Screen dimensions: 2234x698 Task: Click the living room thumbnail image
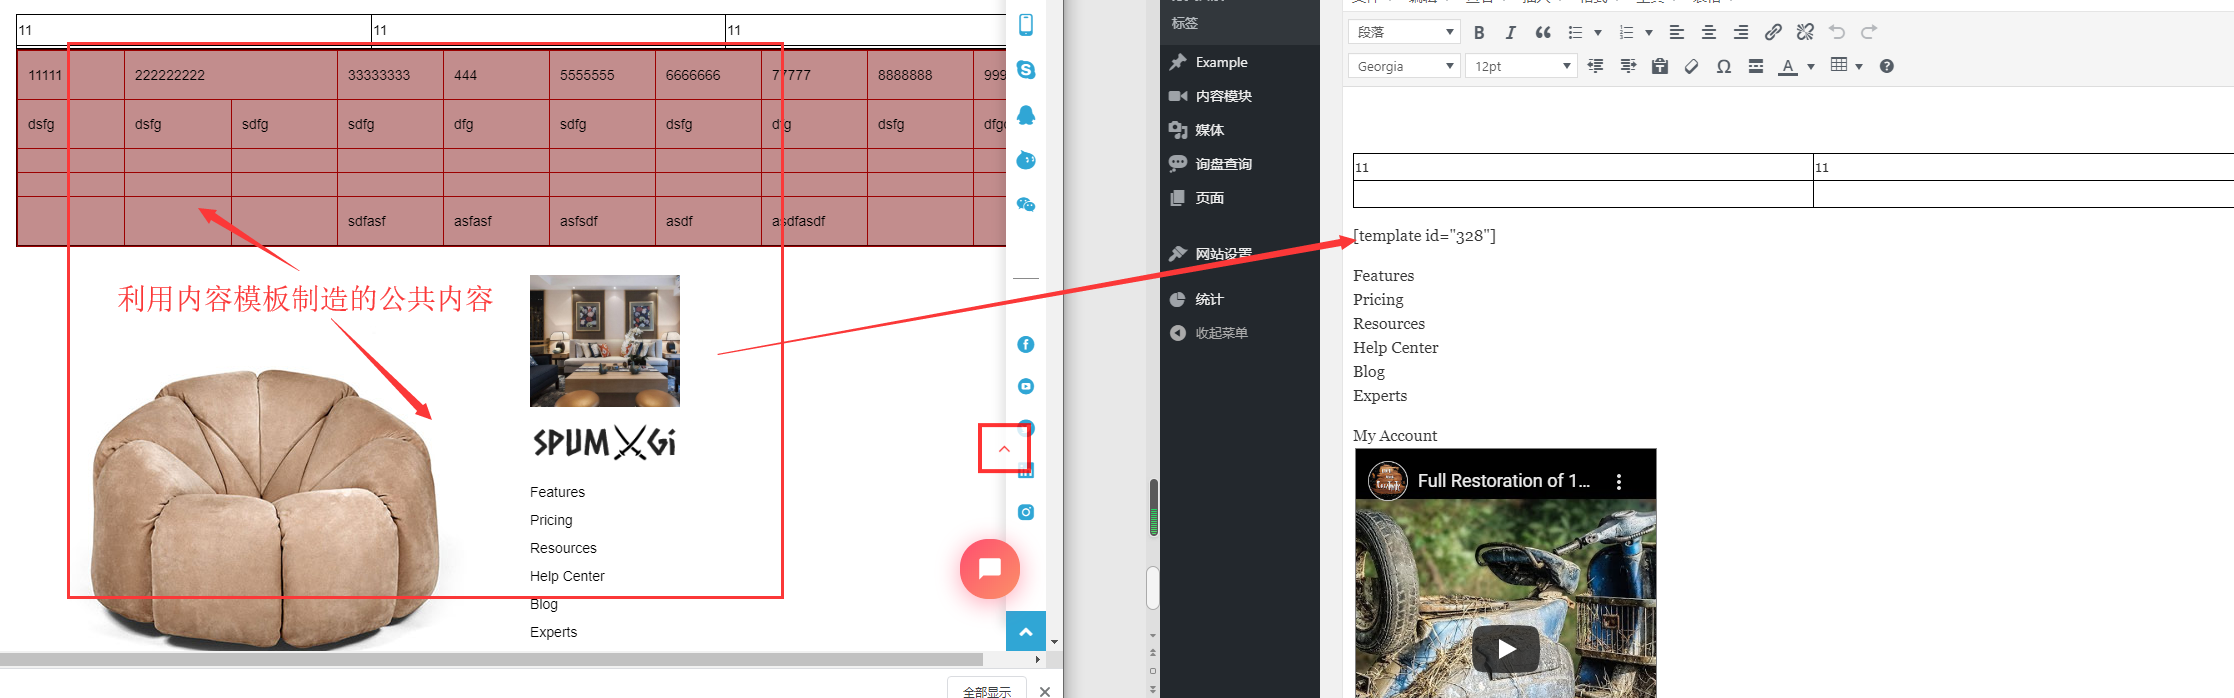point(605,341)
